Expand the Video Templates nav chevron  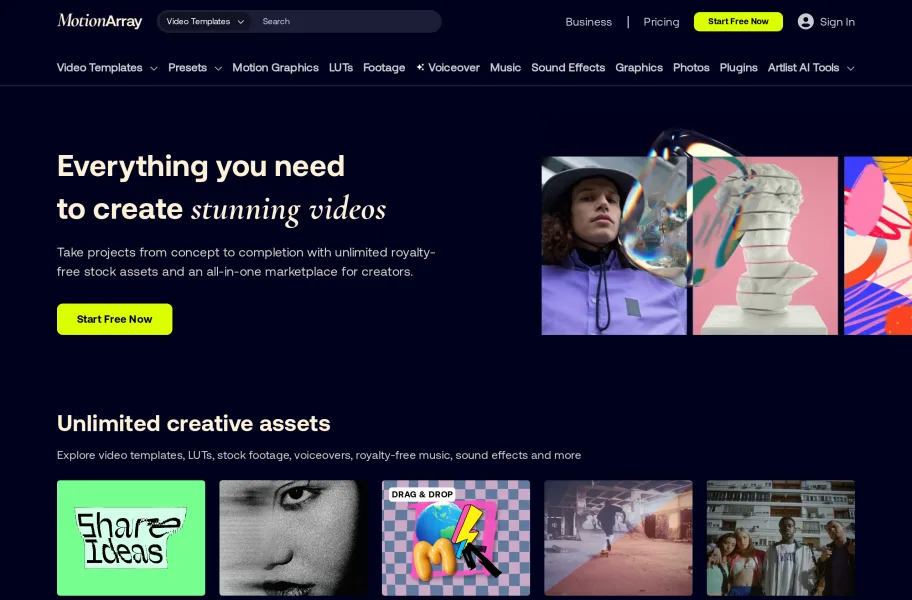click(154, 68)
